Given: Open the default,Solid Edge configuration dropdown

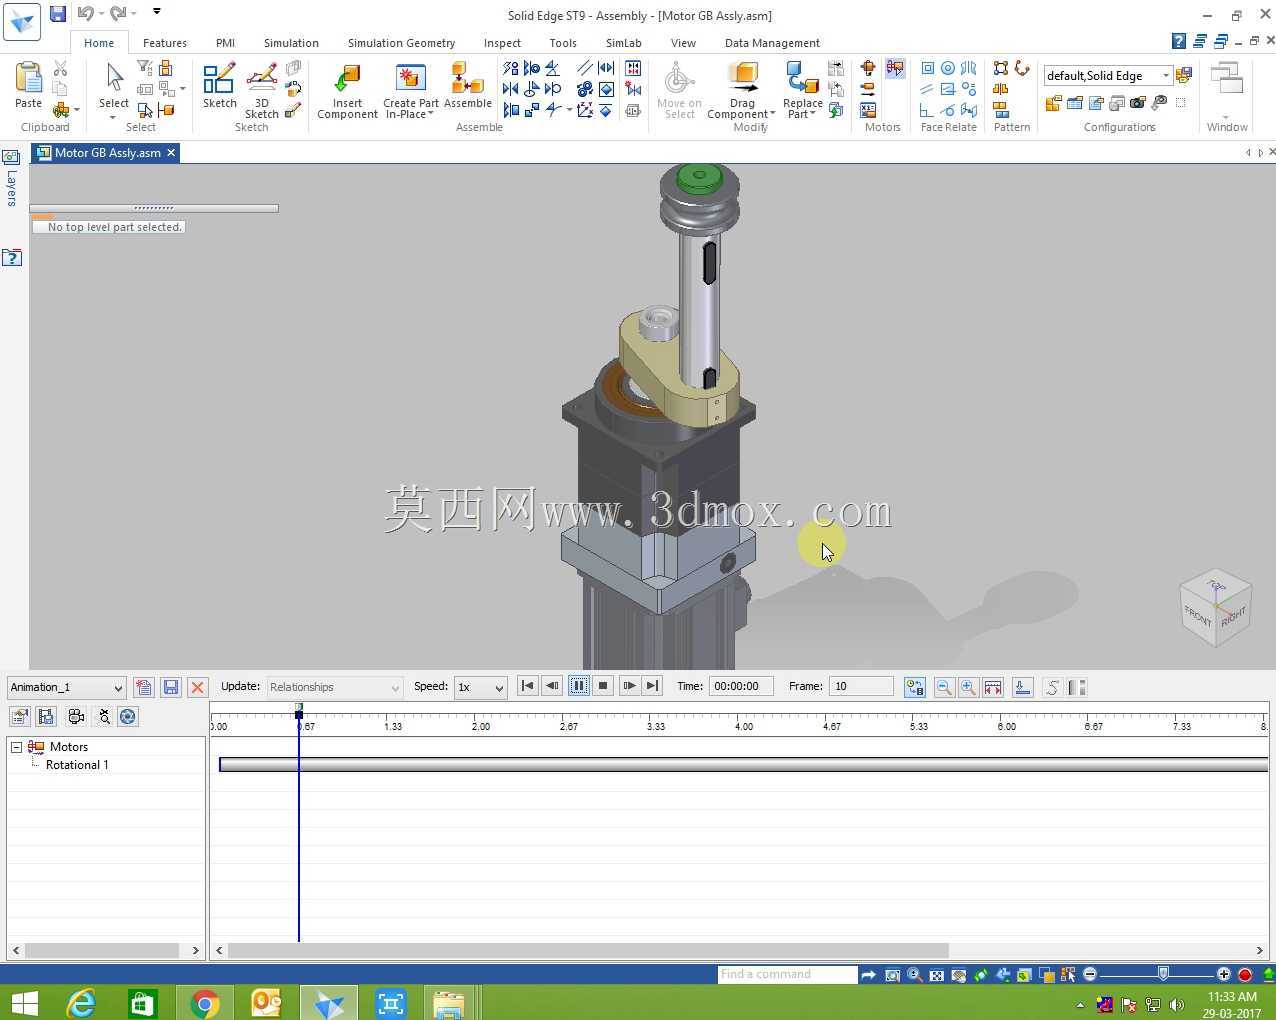Looking at the screenshot, I should 1165,76.
